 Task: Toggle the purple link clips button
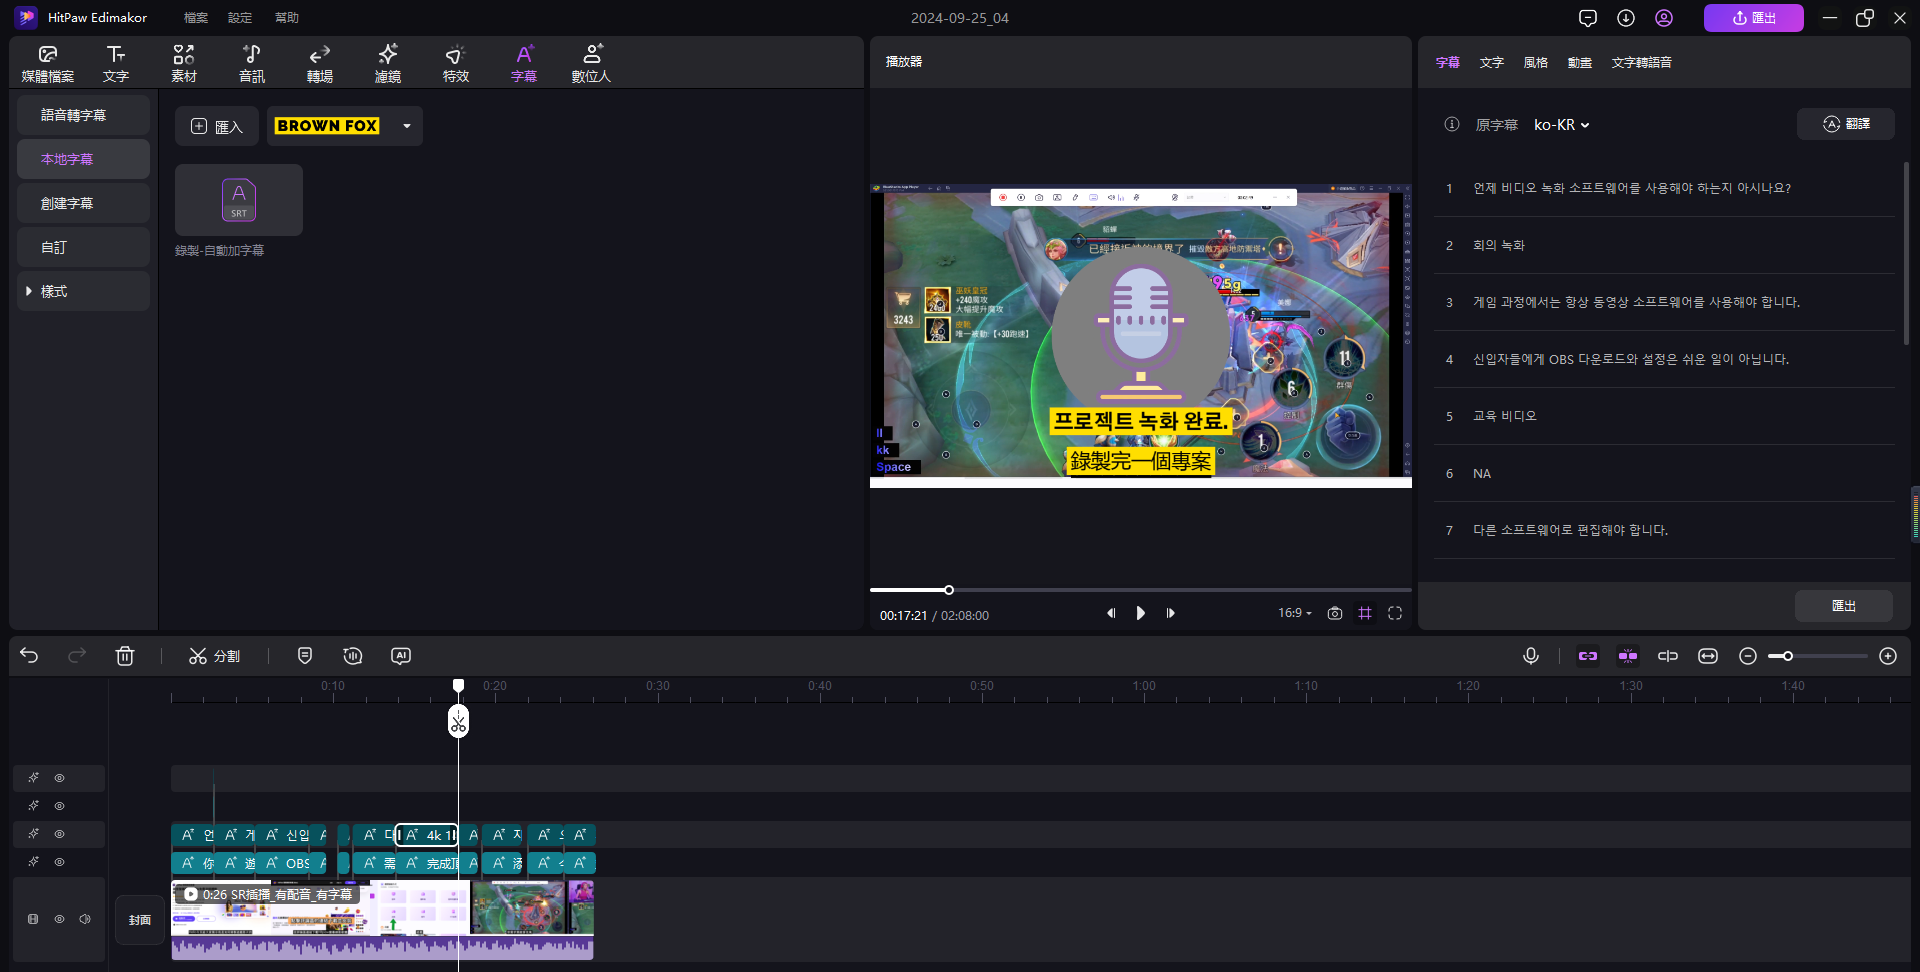click(x=1588, y=656)
